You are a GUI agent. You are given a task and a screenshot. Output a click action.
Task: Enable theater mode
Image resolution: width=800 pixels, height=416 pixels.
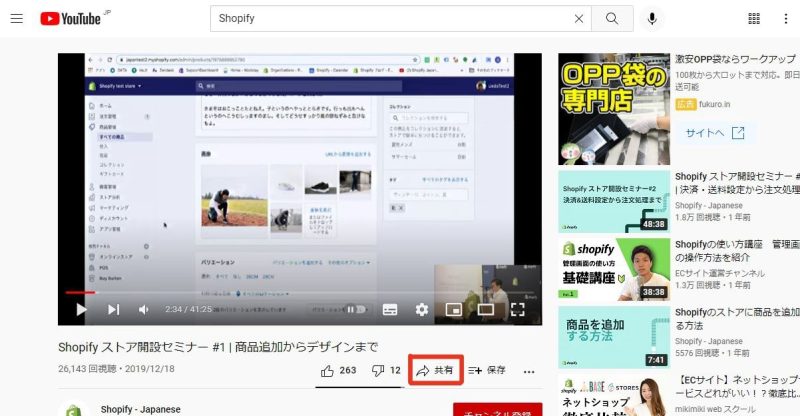485,309
